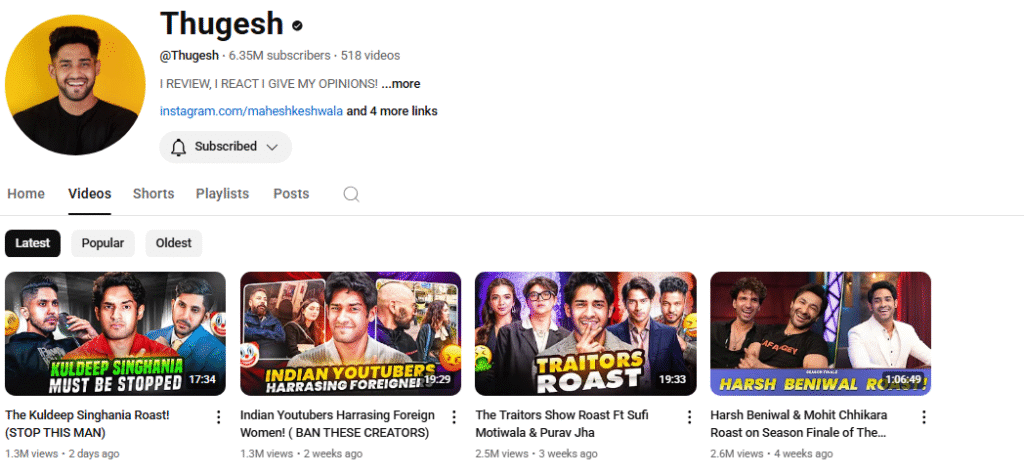
Task: Open title 'Harsh Beniwal & Mohit Chhikara Roast'
Action: 799,423
